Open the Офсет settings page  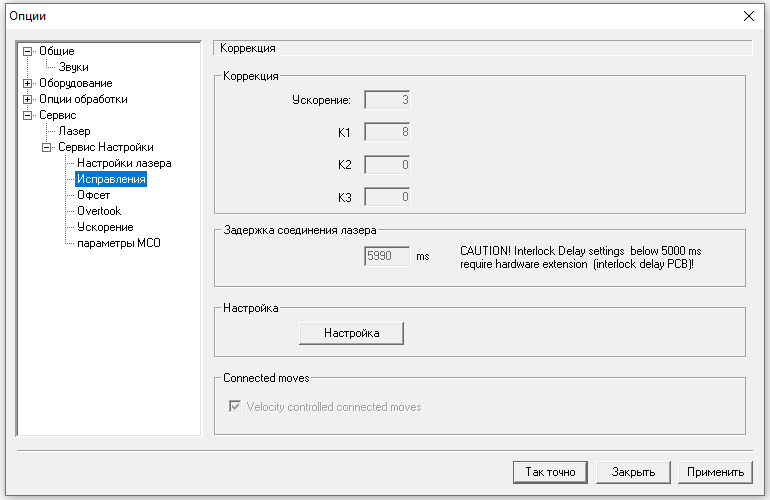coord(93,196)
